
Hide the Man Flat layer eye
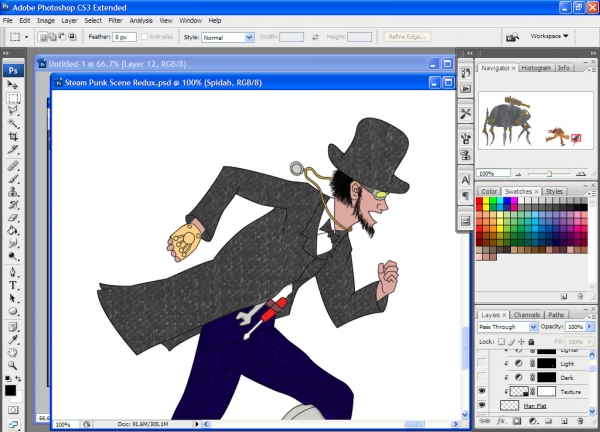tap(482, 405)
